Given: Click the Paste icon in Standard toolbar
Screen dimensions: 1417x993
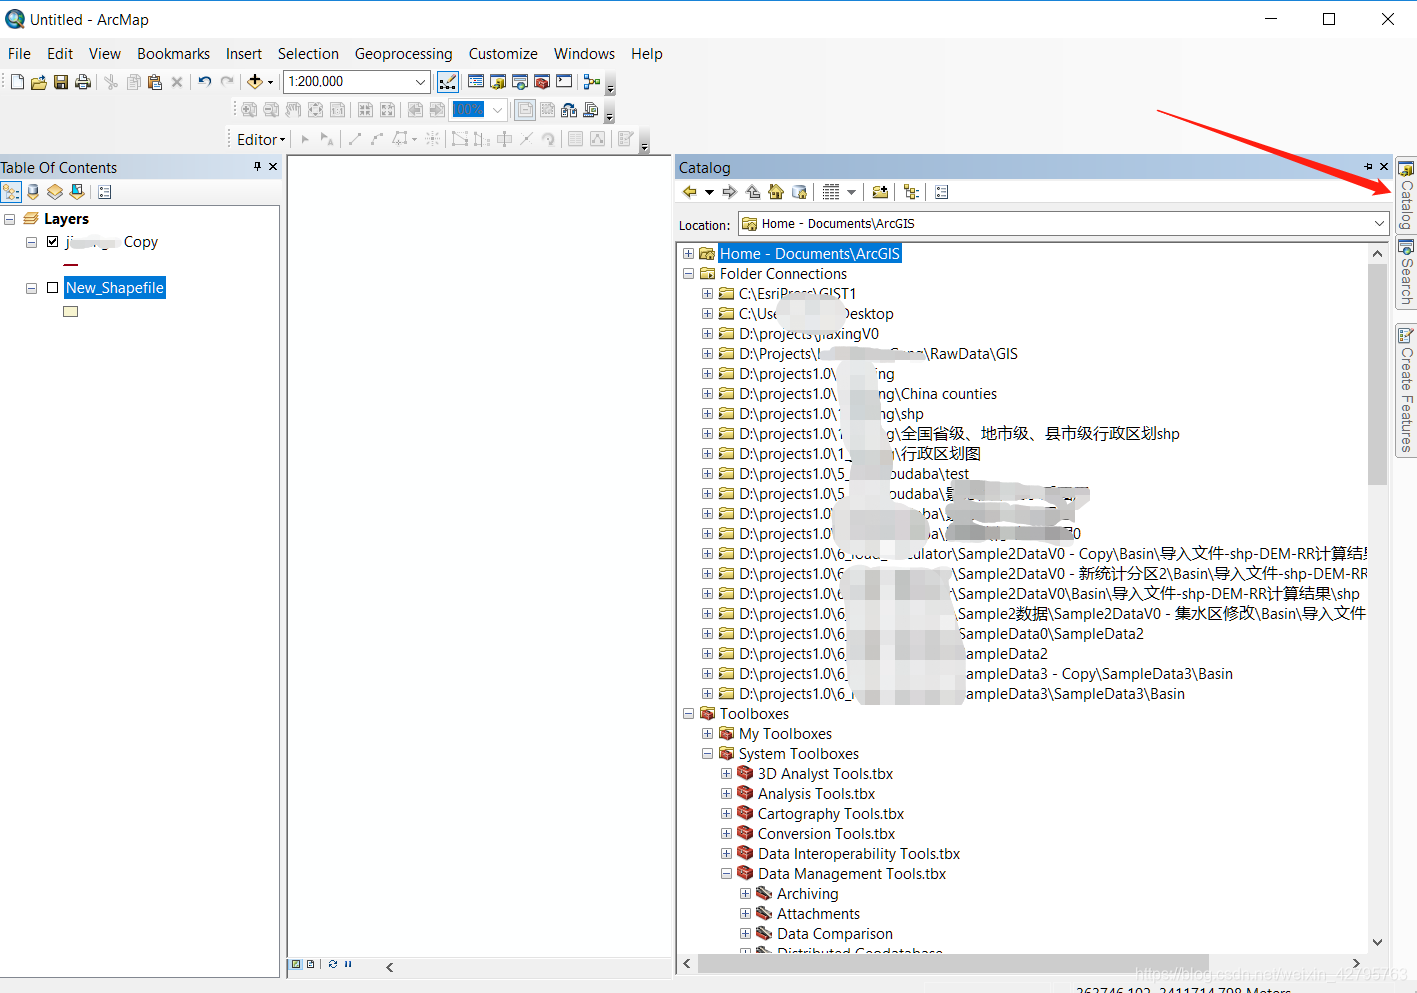Looking at the screenshot, I should coord(155,82).
